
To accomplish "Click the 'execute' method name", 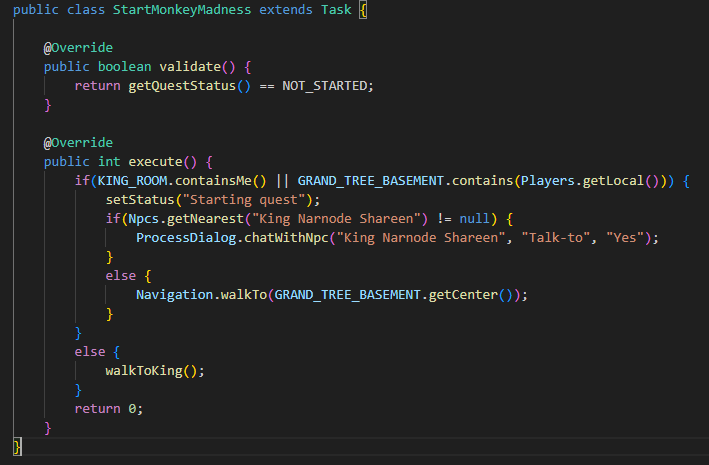I will [156, 161].
